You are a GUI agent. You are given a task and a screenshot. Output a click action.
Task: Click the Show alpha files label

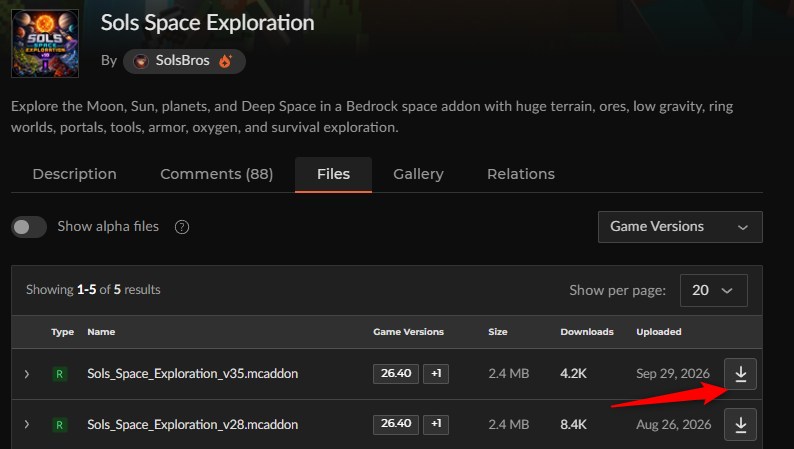pyautogui.click(x=108, y=226)
